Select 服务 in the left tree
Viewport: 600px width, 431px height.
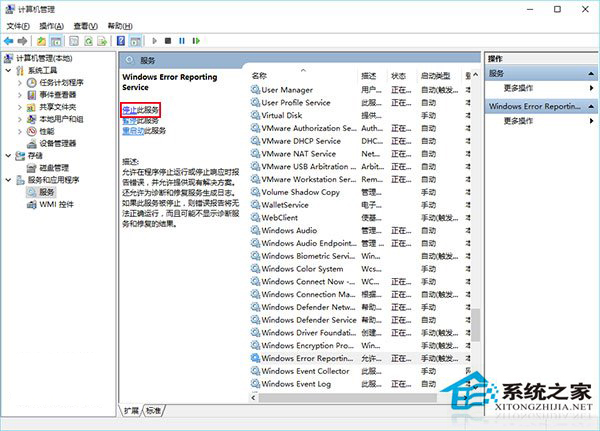click(x=47, y=192)
